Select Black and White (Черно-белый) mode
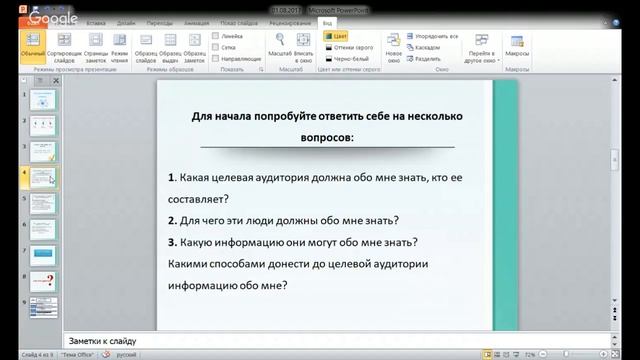Screen dimensions: 640x360 [x=347, y=59]
